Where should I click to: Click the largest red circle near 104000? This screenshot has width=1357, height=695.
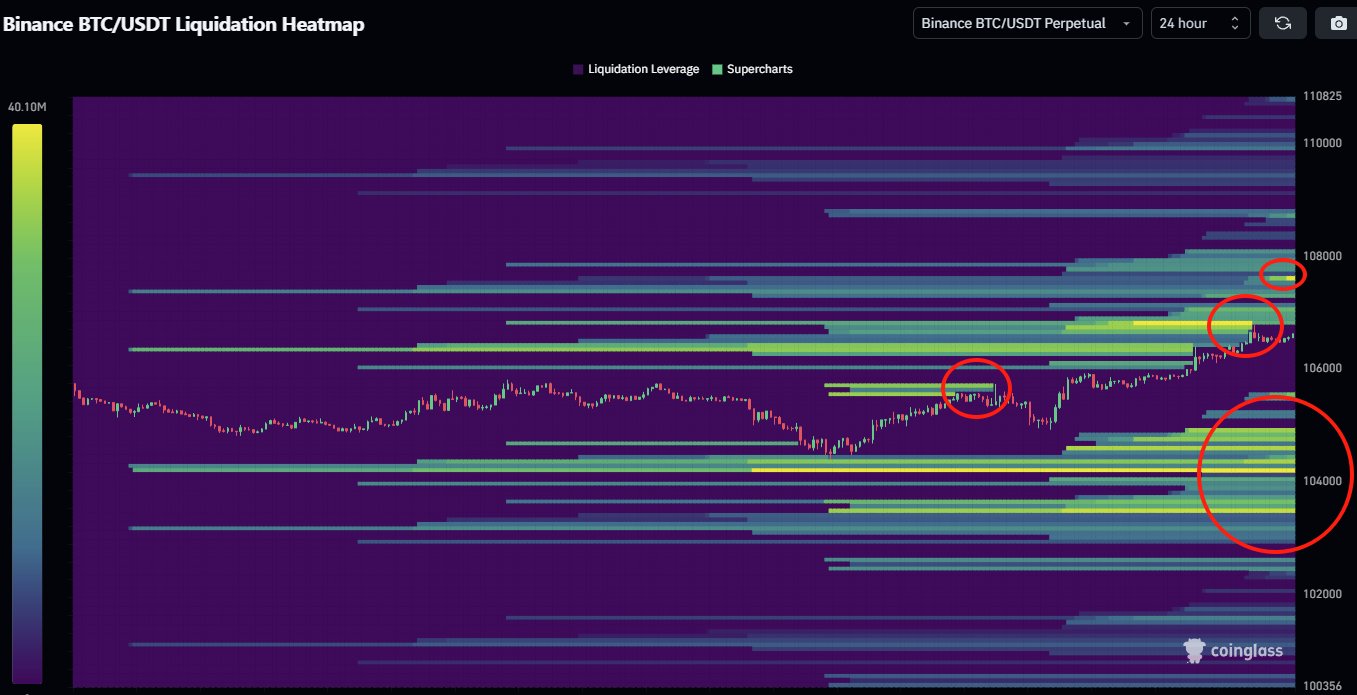click(x=1272, y=474)
